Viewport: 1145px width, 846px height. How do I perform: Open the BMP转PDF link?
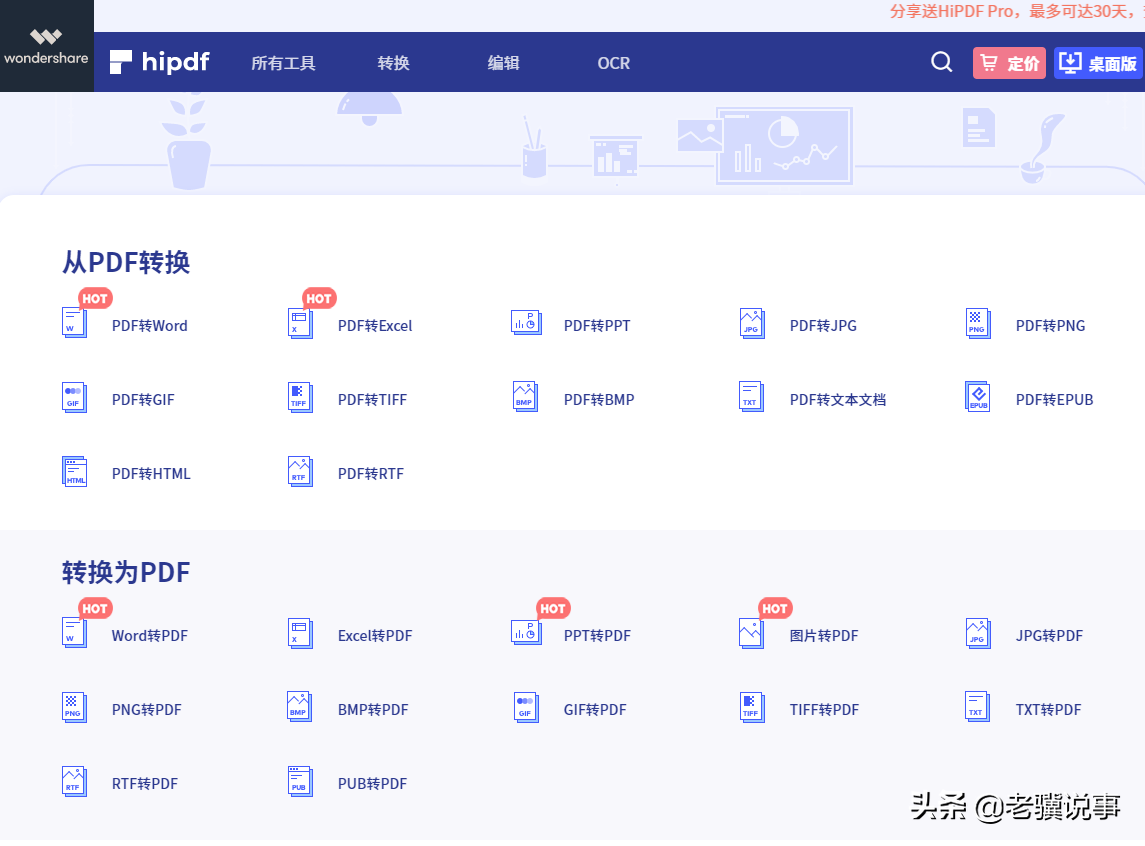[x=373, y=710]
